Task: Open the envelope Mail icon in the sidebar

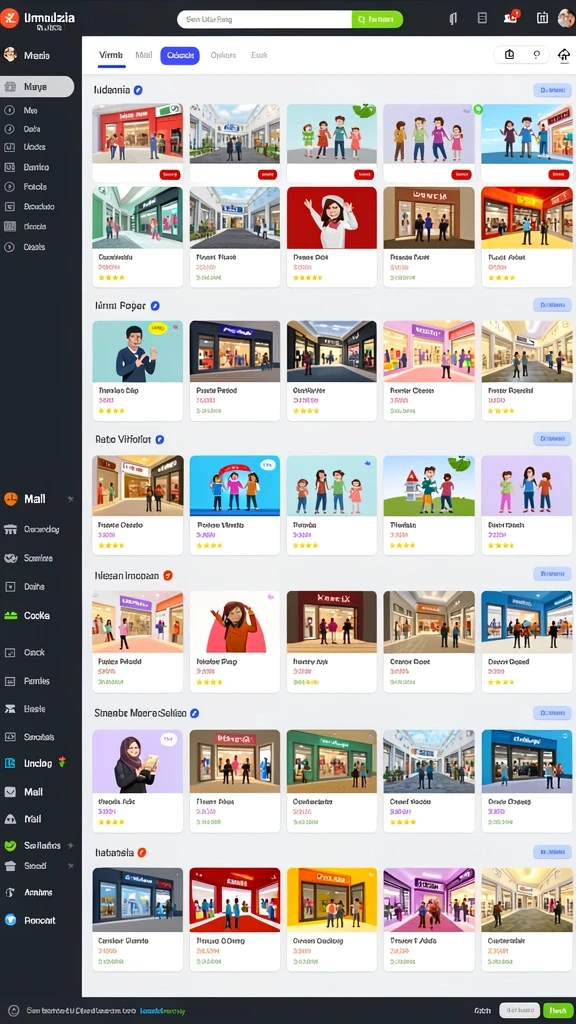Action: (10, 792)
